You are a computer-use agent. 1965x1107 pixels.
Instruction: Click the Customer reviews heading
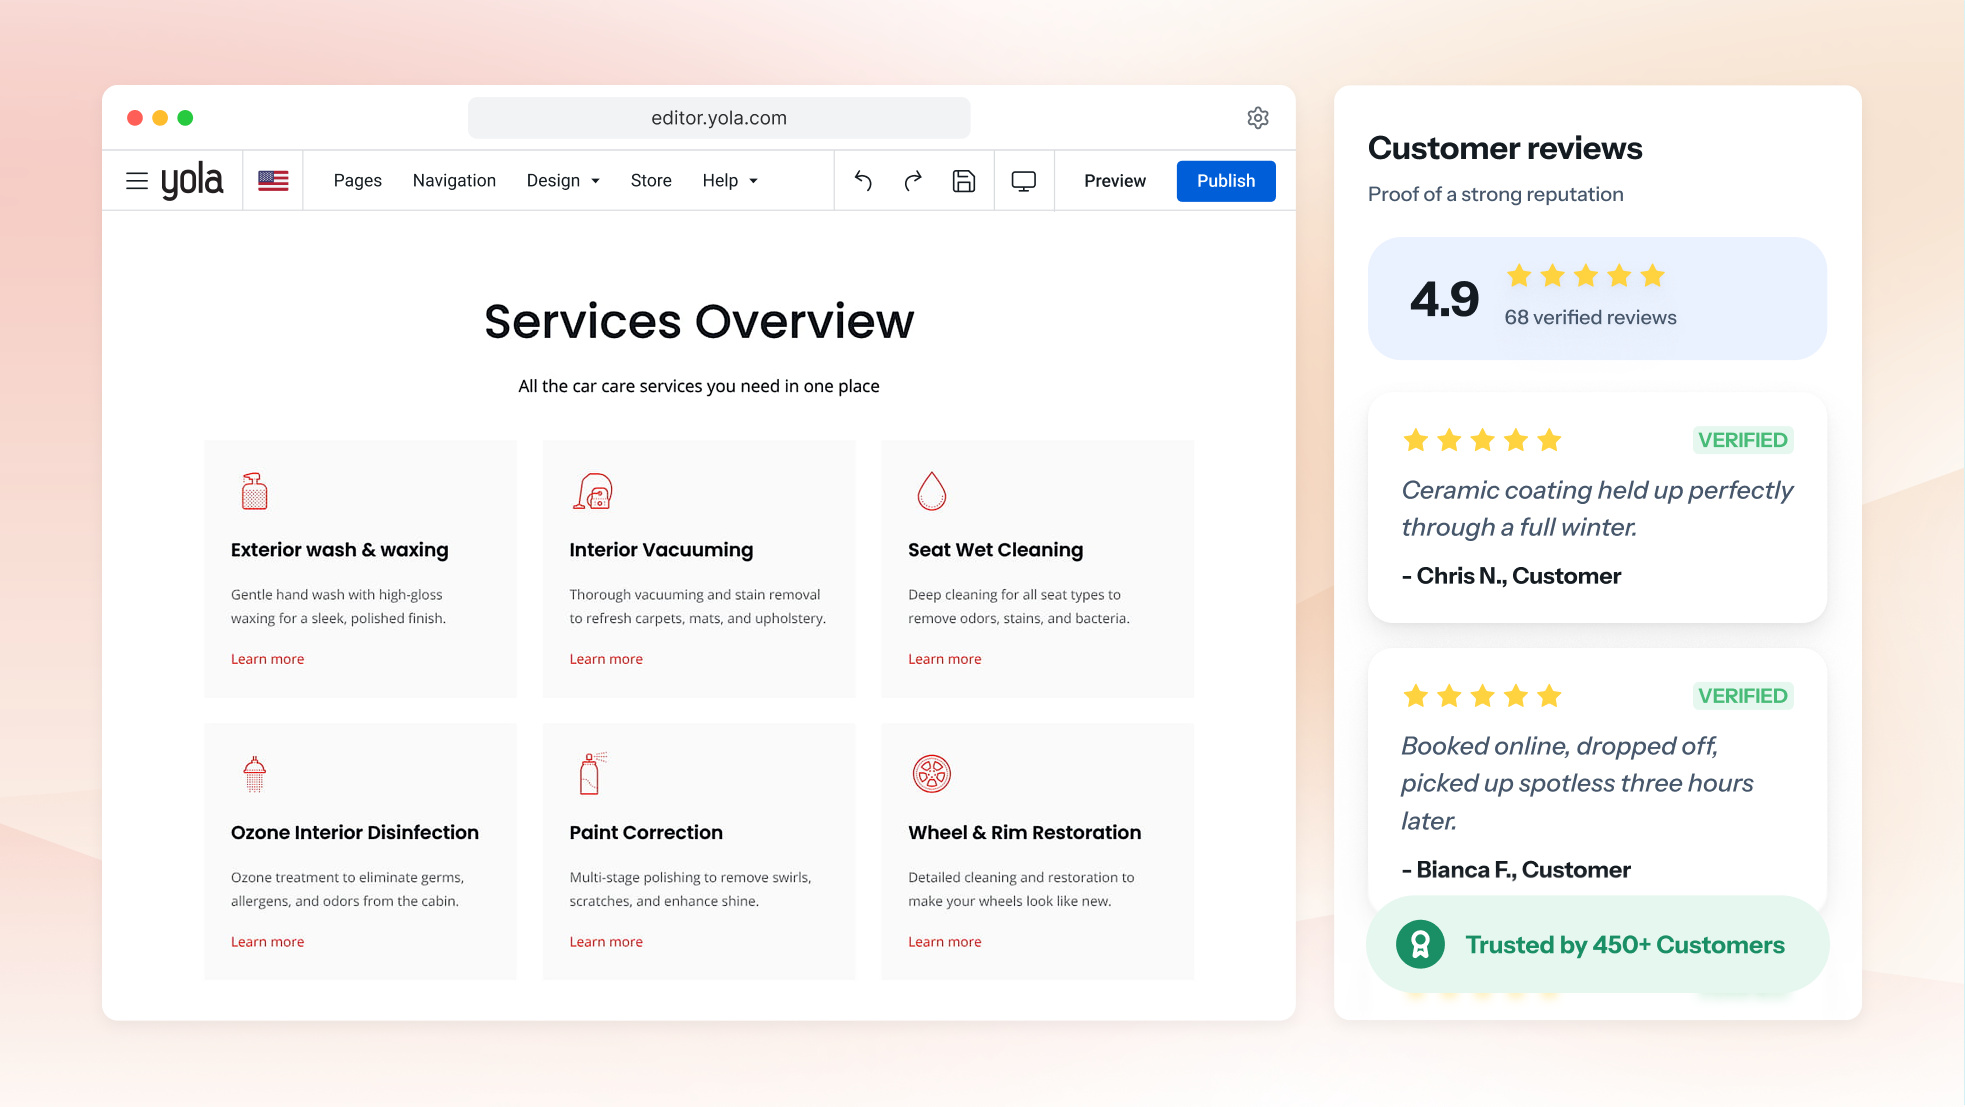1505,148
